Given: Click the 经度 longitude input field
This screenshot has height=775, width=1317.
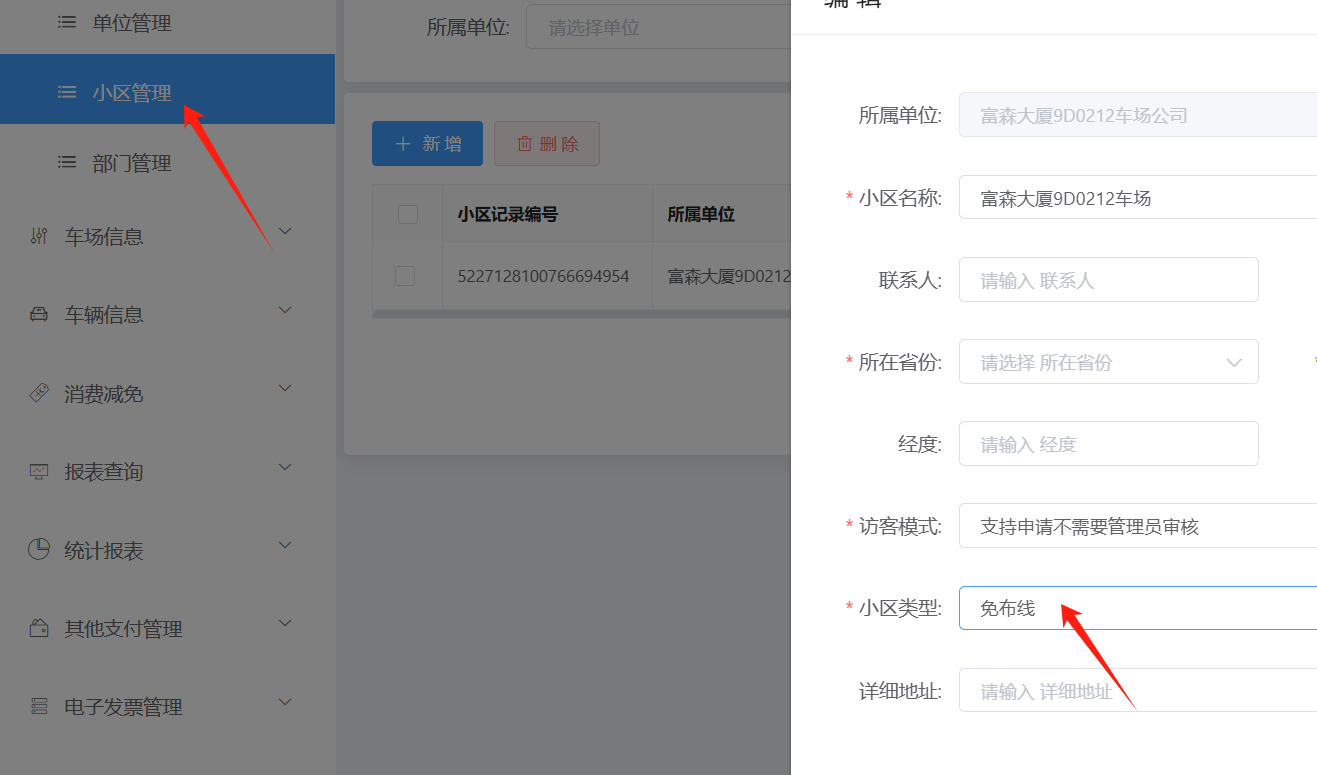Looking at the screenshot, I should click(x=1109, y=444).
